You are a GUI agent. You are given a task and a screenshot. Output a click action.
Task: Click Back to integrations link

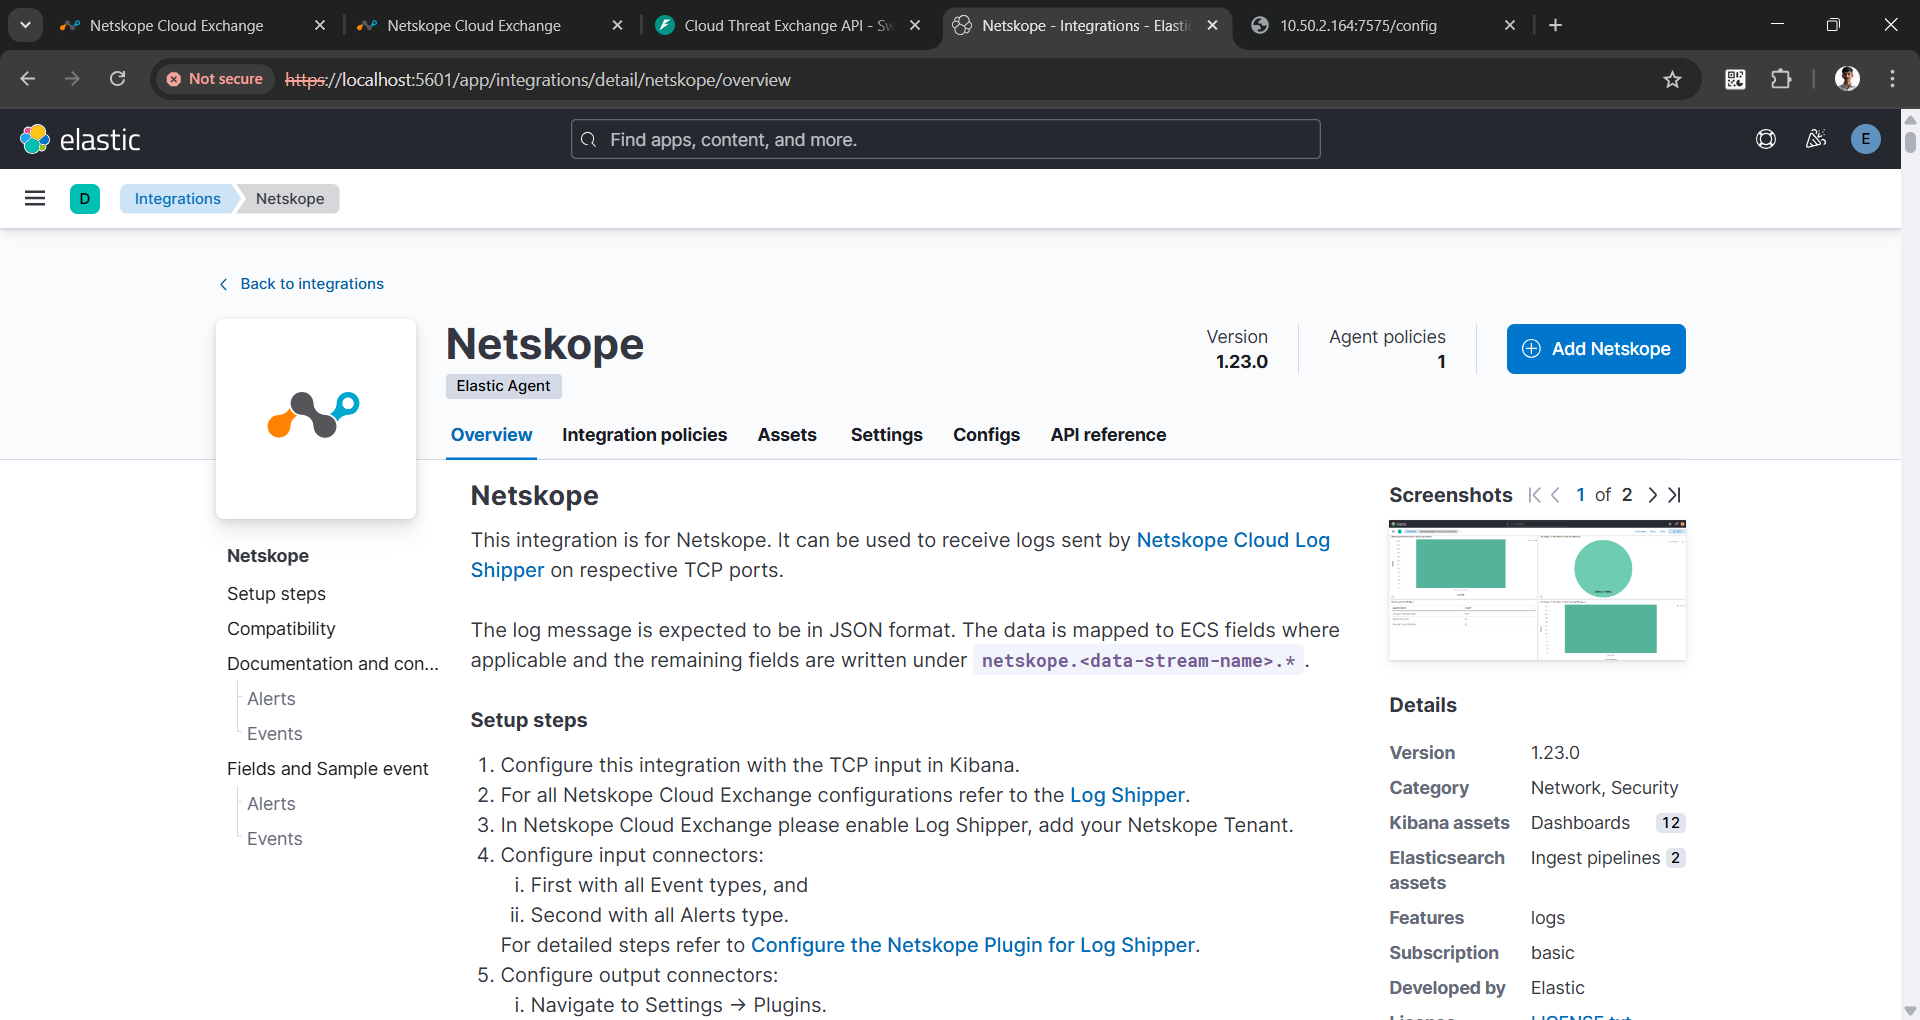coord(301,284)
